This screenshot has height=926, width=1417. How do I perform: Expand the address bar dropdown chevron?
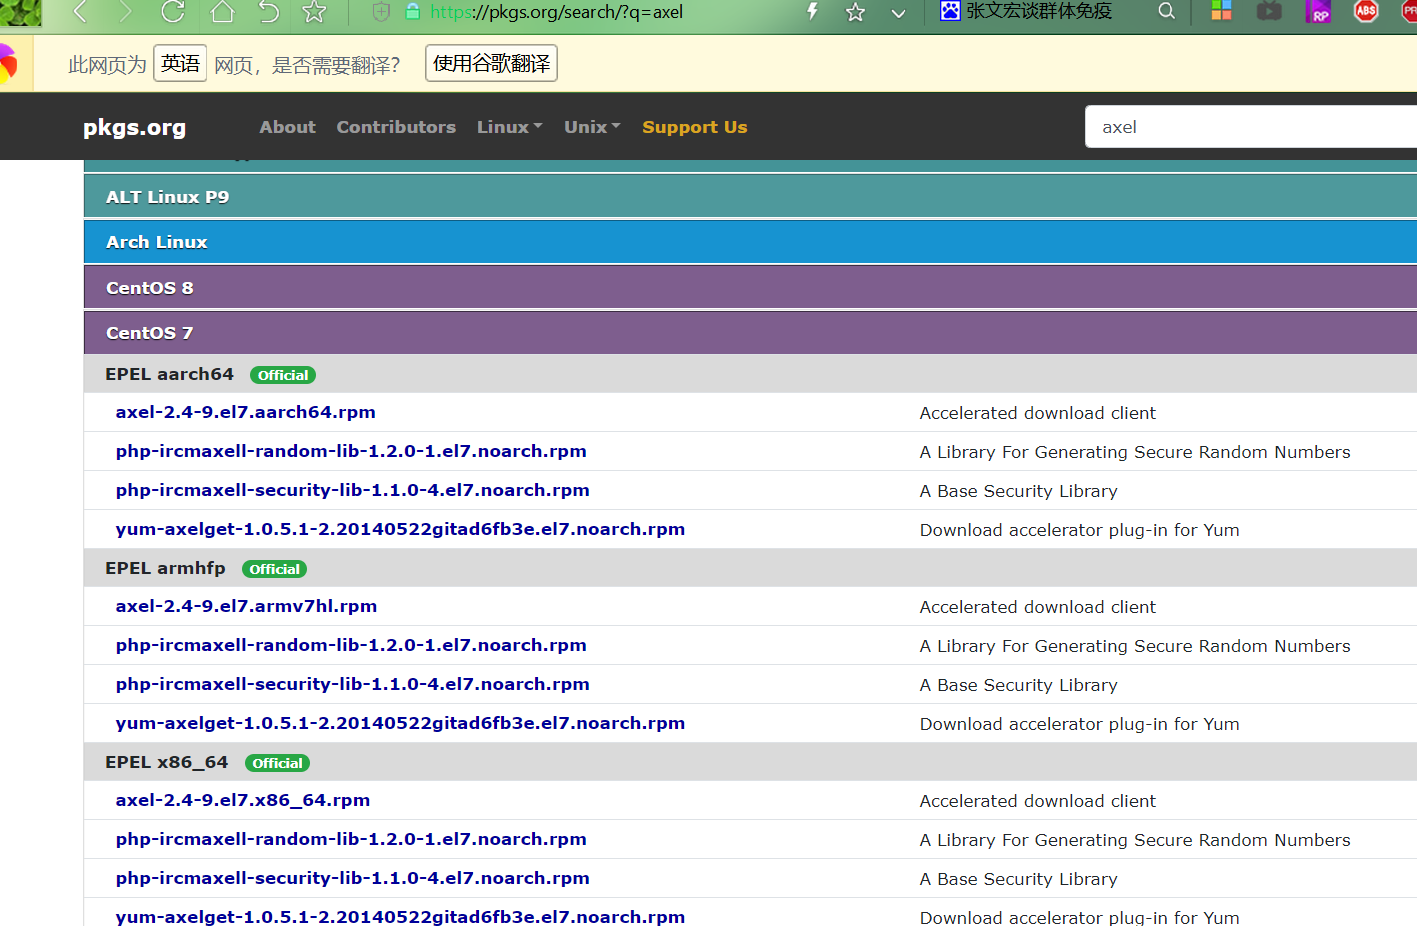pos(898,13)
